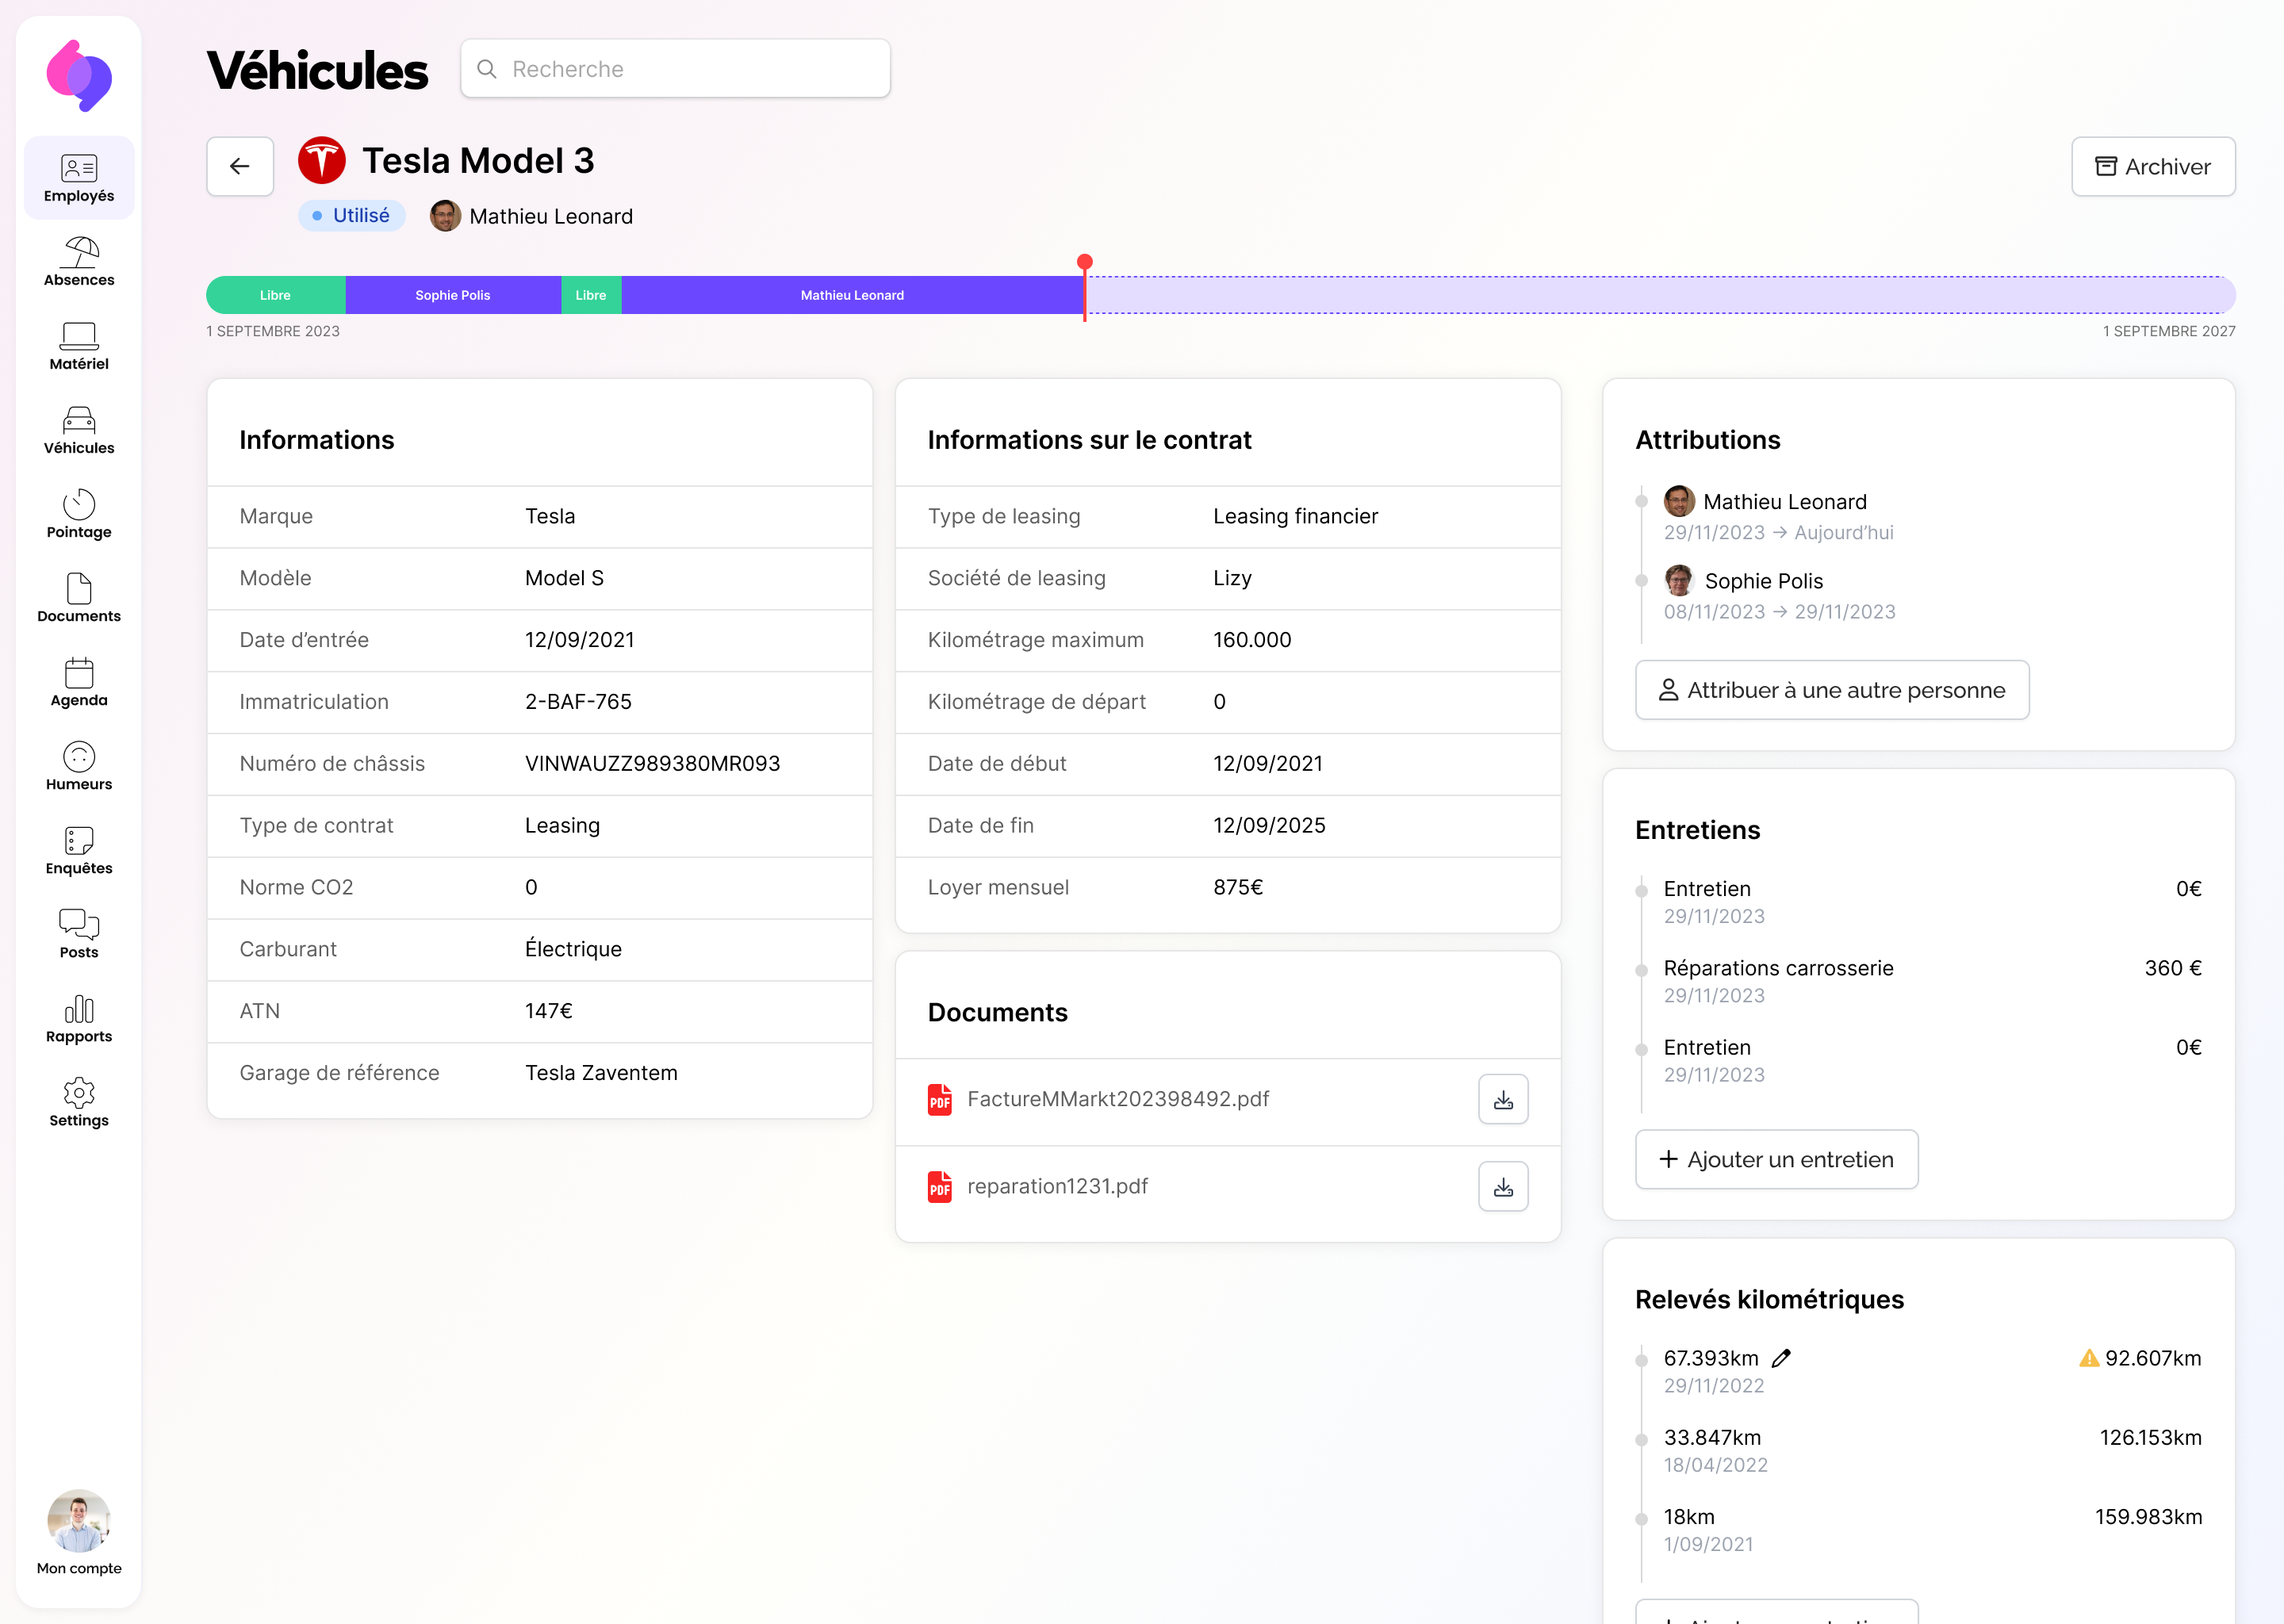Click chassis number VINWAUZZ989380MR093
This screenshot has width=2284, height=1624.
click(652, 764)
